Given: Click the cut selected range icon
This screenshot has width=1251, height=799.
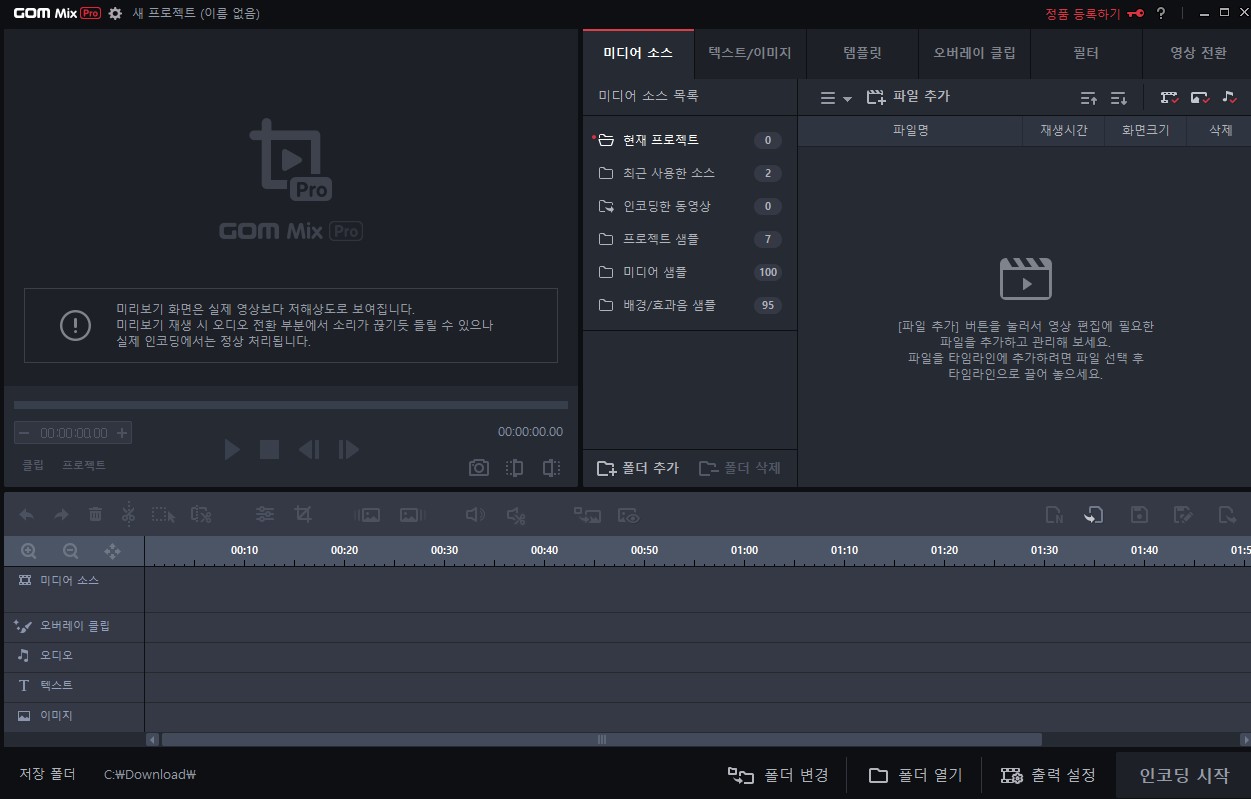Looking at the screenshot, I should point(201,515).
